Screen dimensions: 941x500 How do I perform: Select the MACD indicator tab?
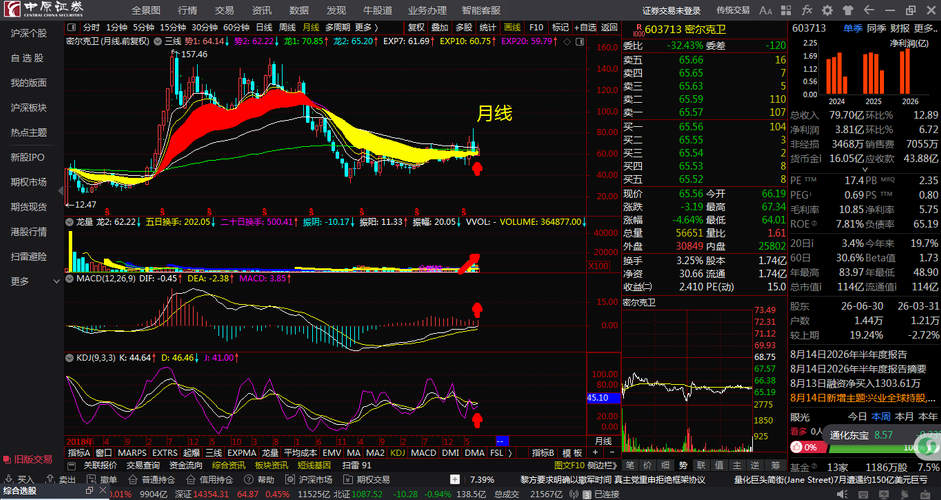point(424,453)
